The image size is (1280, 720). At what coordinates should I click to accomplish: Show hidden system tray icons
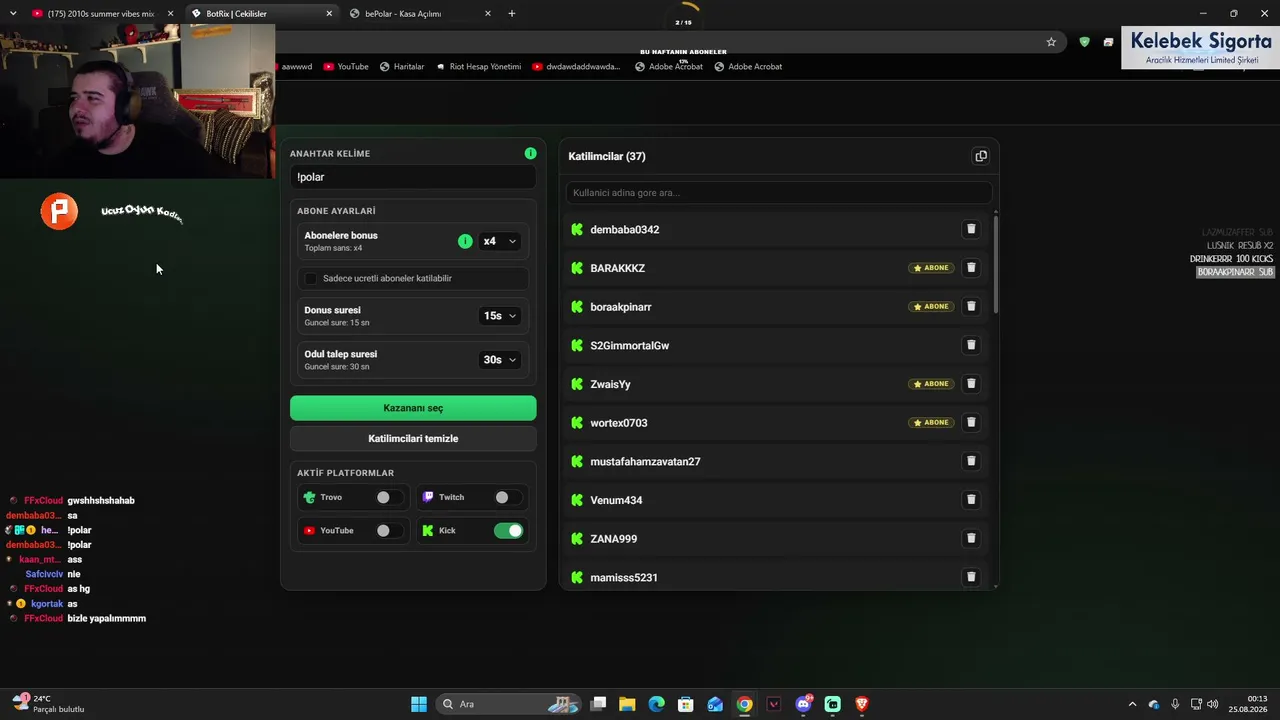point(1132,704)
